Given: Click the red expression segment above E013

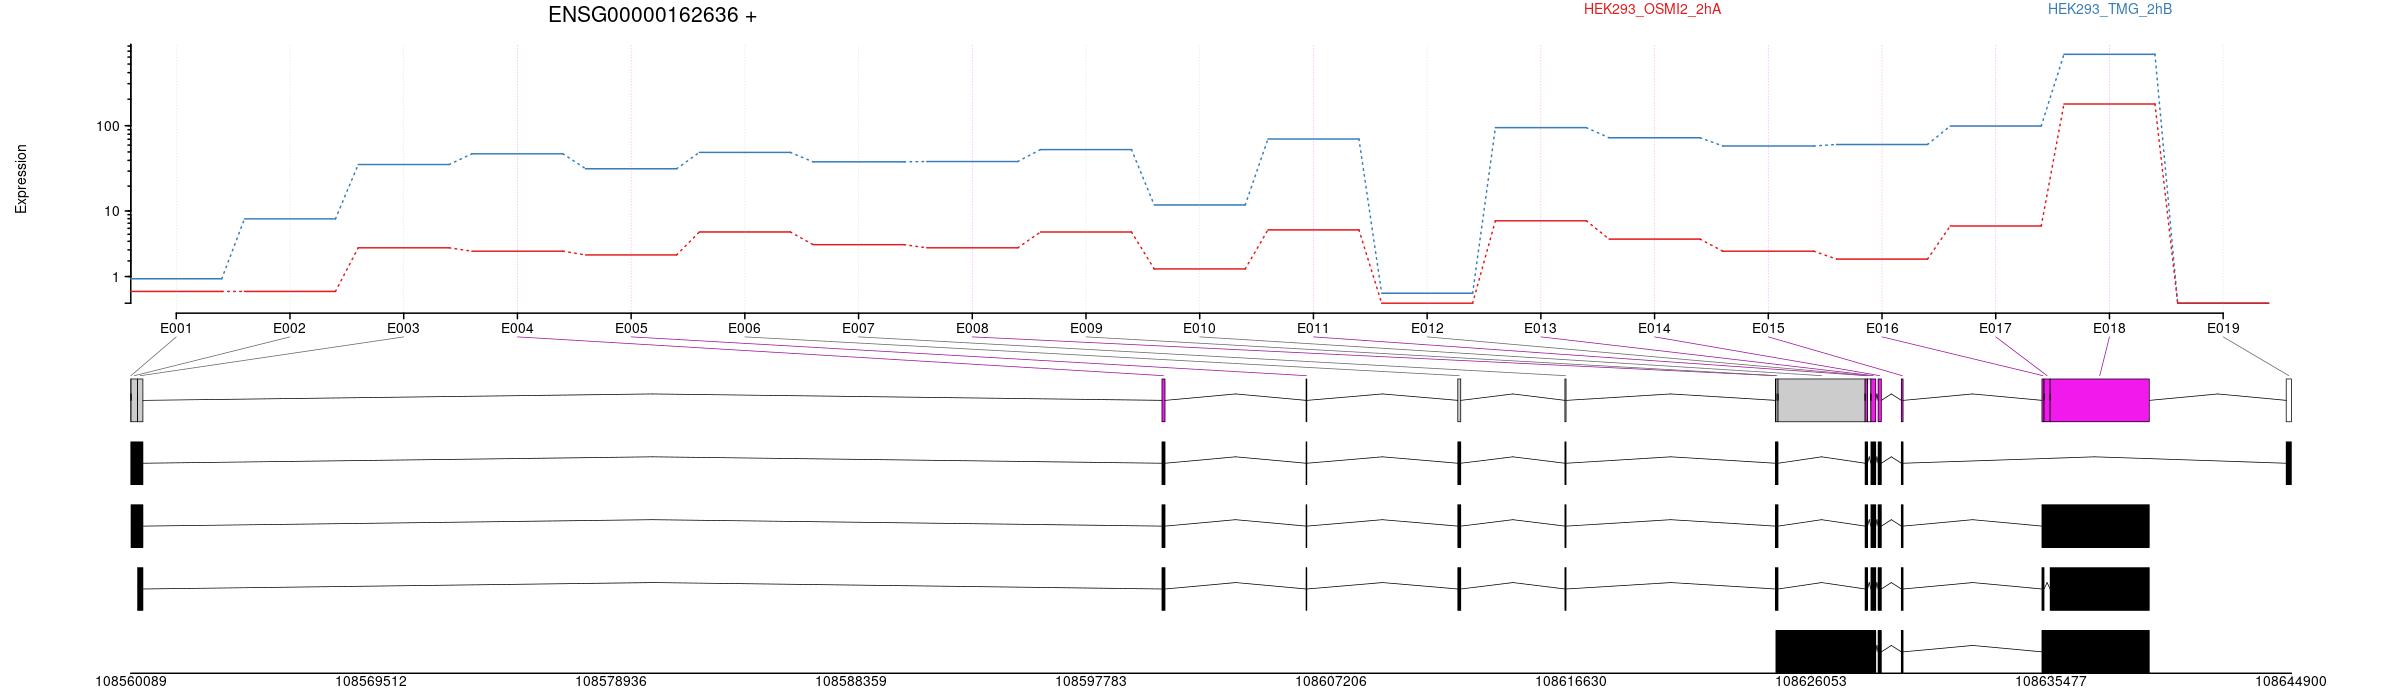Looking at the screenshot, I should click(1540, 221).
